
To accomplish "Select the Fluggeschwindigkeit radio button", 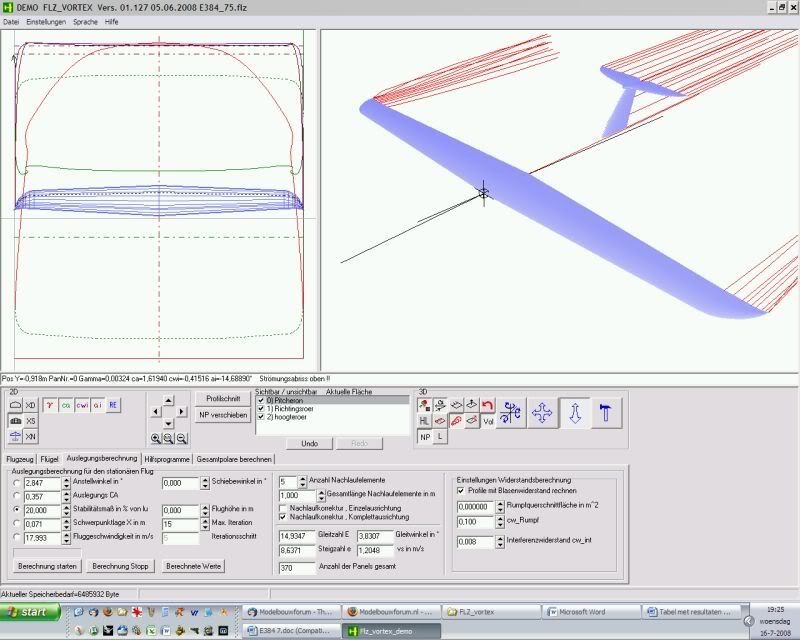I will [x=17, y=537].
